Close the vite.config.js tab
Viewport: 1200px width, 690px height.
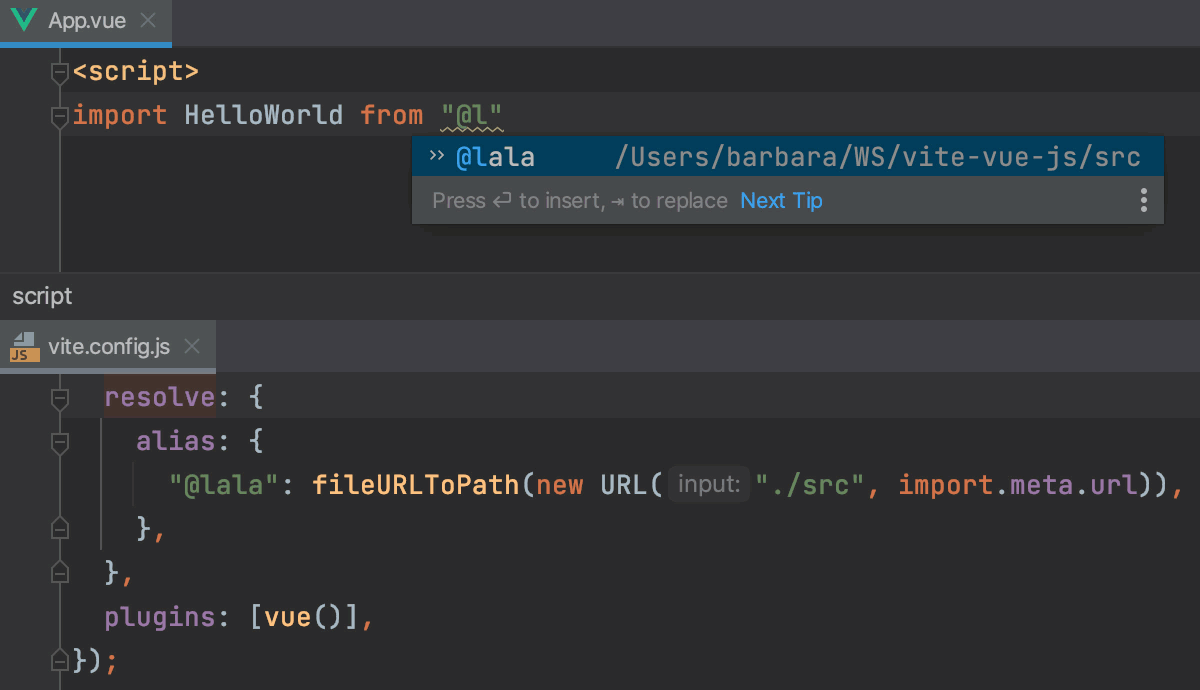pyautogui.click(x=192, y=346)
